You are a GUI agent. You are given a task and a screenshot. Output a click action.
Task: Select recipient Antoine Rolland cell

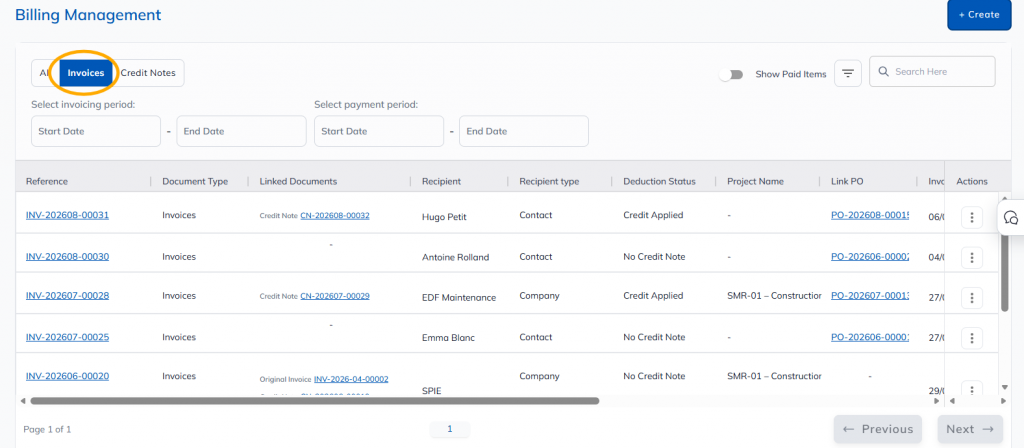click(x=456, y=257)
